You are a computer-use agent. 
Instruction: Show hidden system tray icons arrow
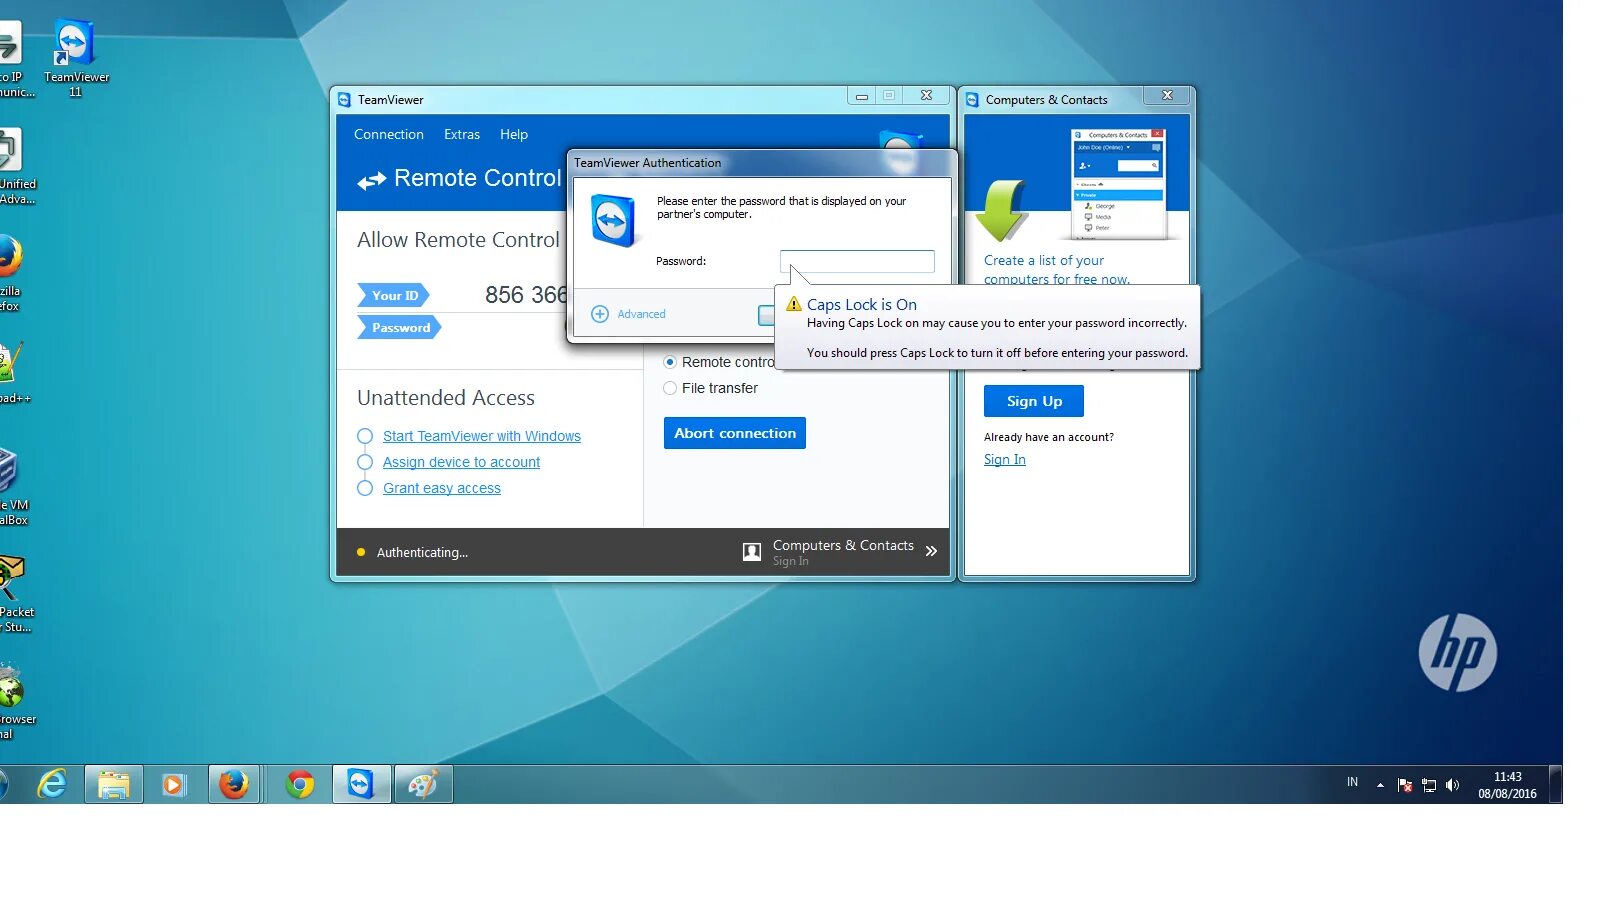tap(1380, 785)
